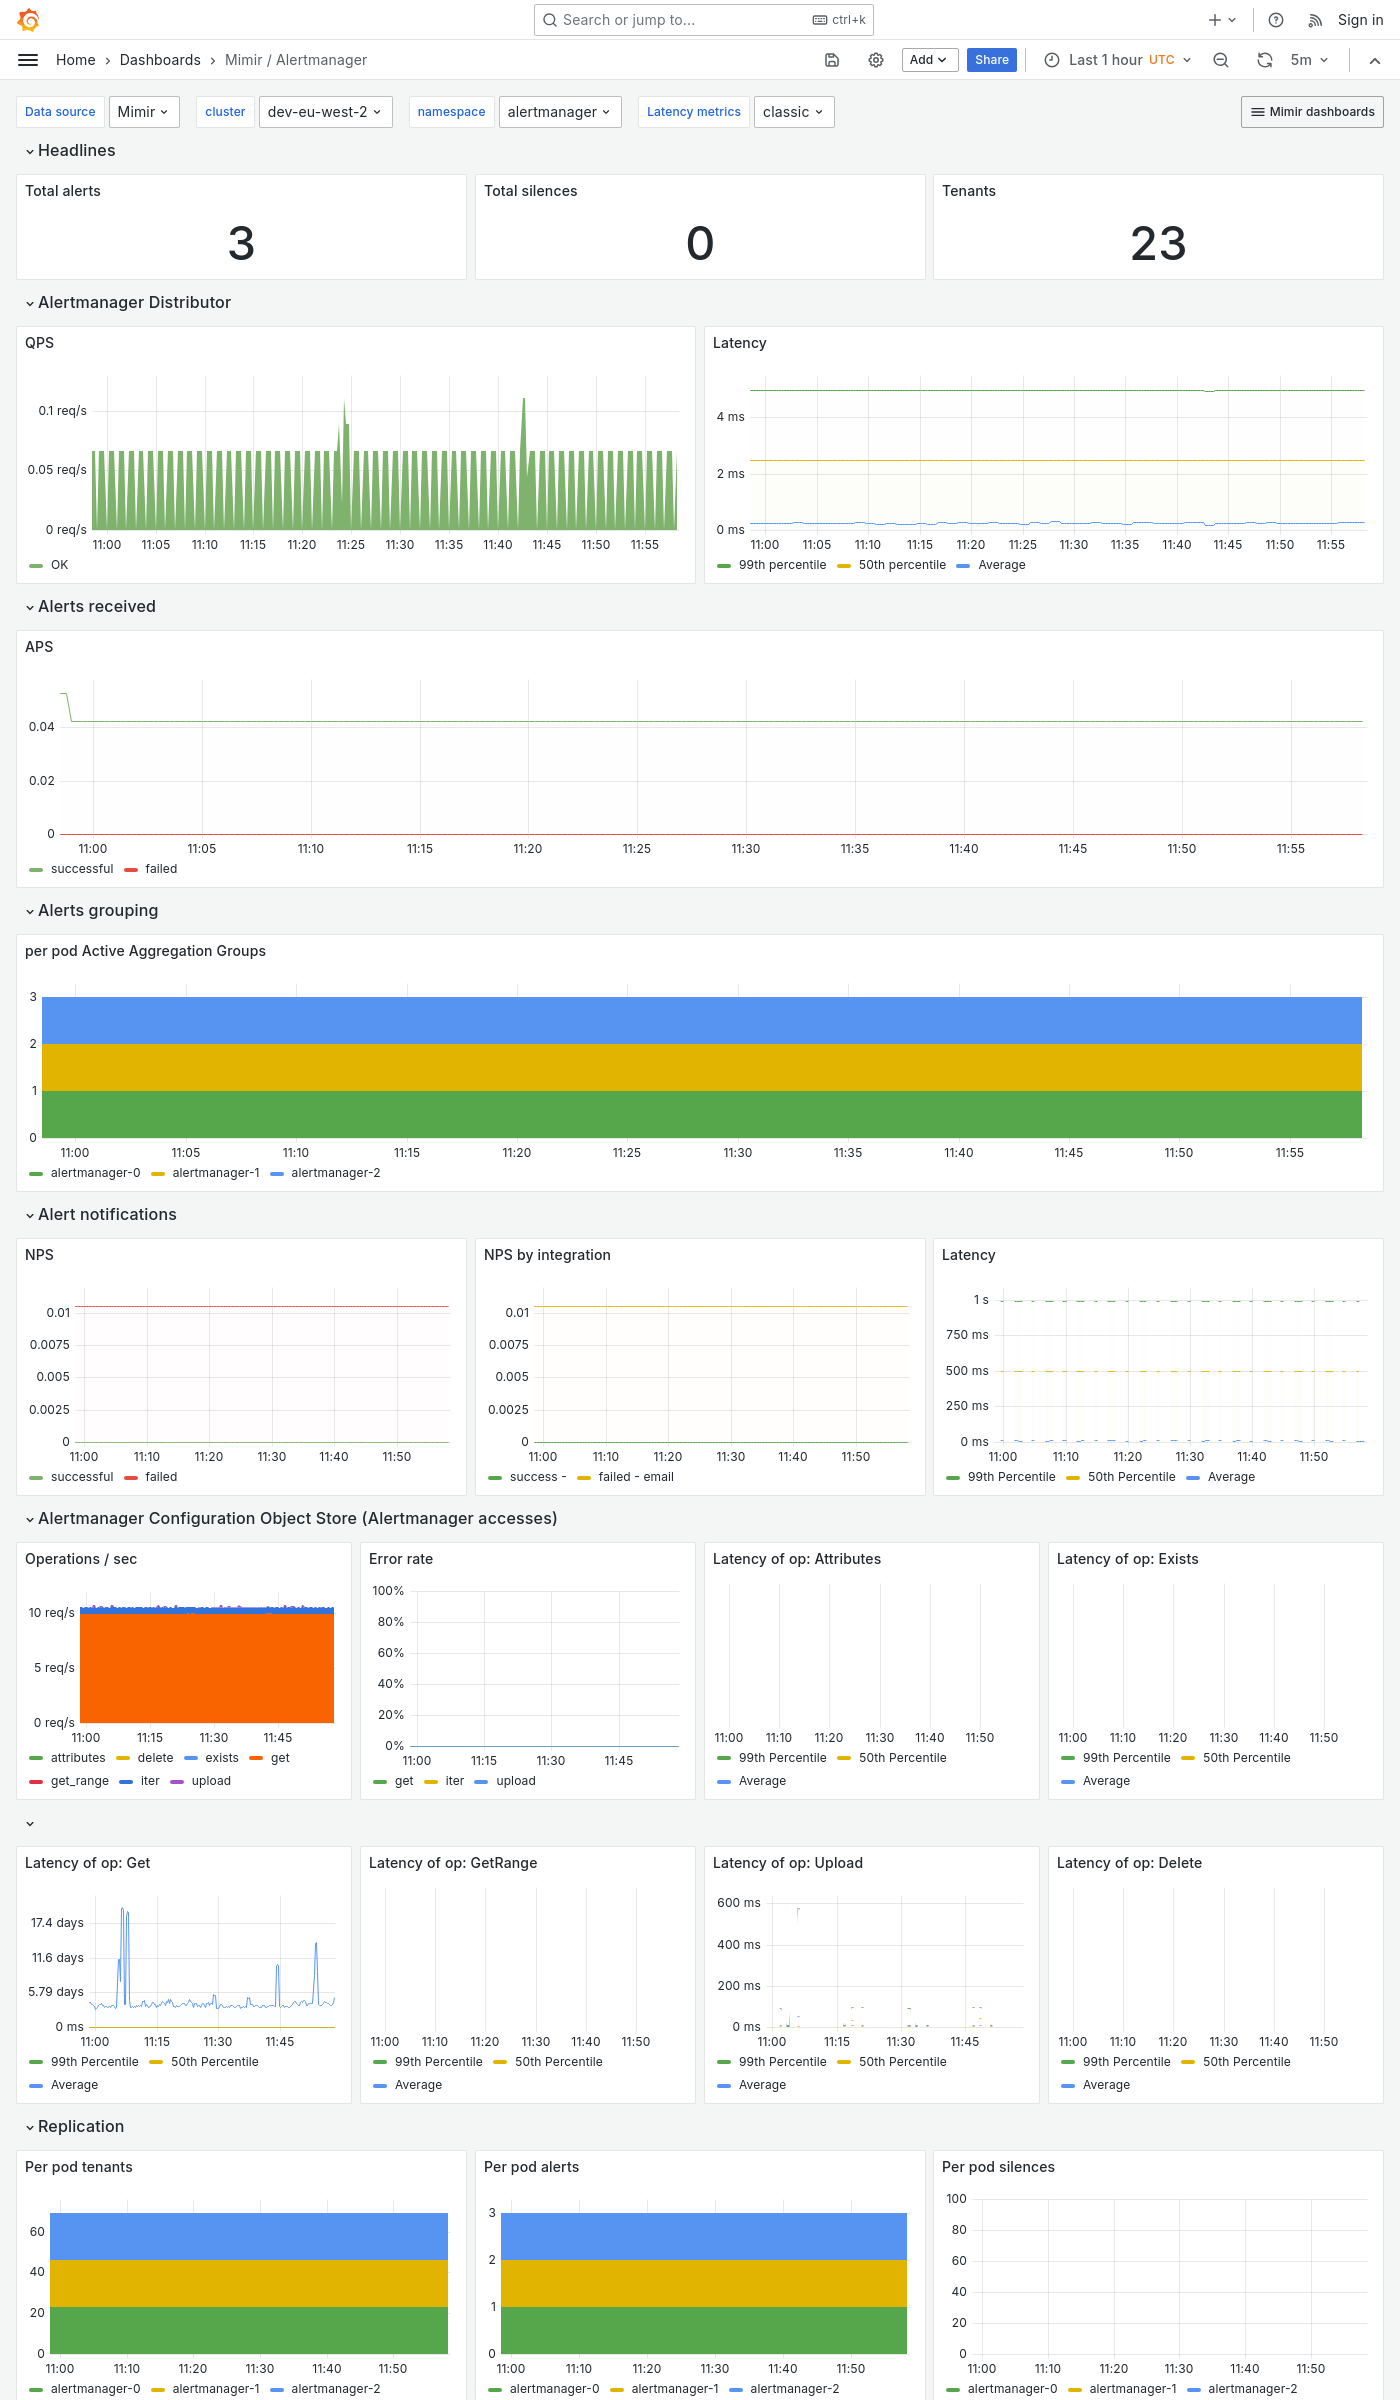Screen dimensions: 1400x2400
Task: Focus the Search or jump to field
Action: coord(704,20)
